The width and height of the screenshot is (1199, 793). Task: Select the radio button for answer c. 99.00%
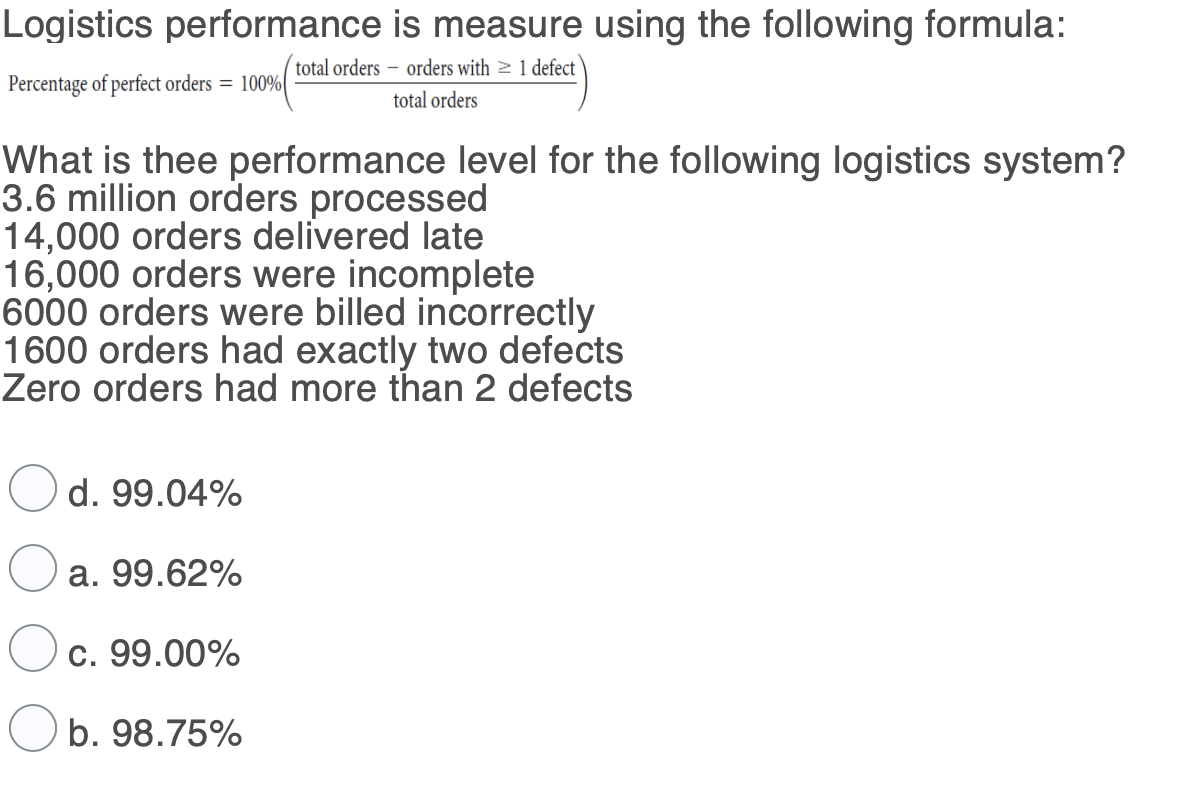31,651
